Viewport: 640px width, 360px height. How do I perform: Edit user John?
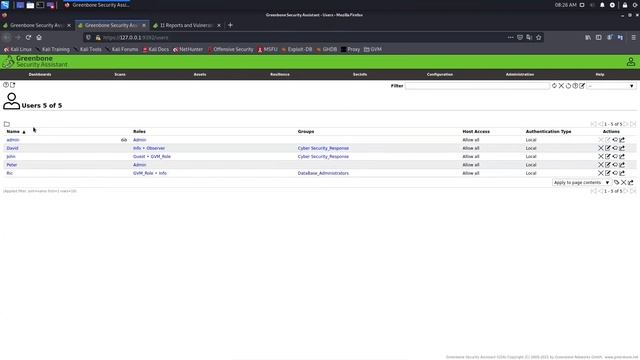pyautogui.click(x=608, y=156)
